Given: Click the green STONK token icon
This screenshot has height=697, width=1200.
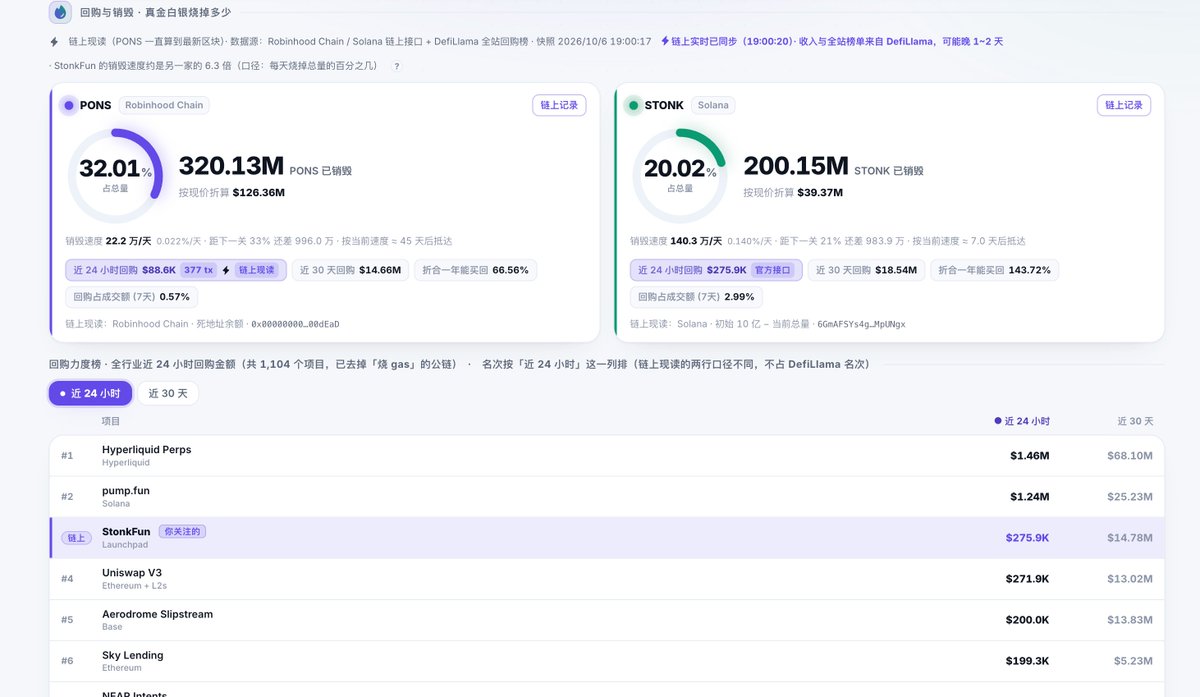Looking at the screenshot, I should pyautogui.click(x=634, y=105).
